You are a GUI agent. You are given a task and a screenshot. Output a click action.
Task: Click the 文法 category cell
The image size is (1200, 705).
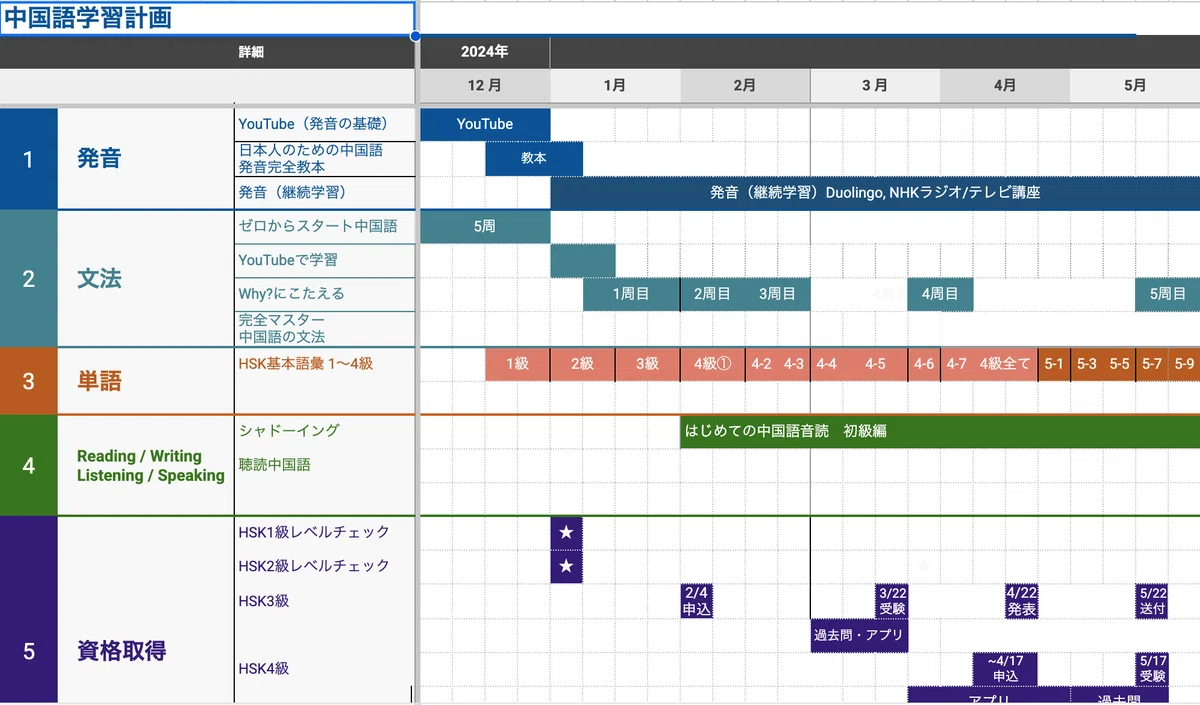point(146,279)
